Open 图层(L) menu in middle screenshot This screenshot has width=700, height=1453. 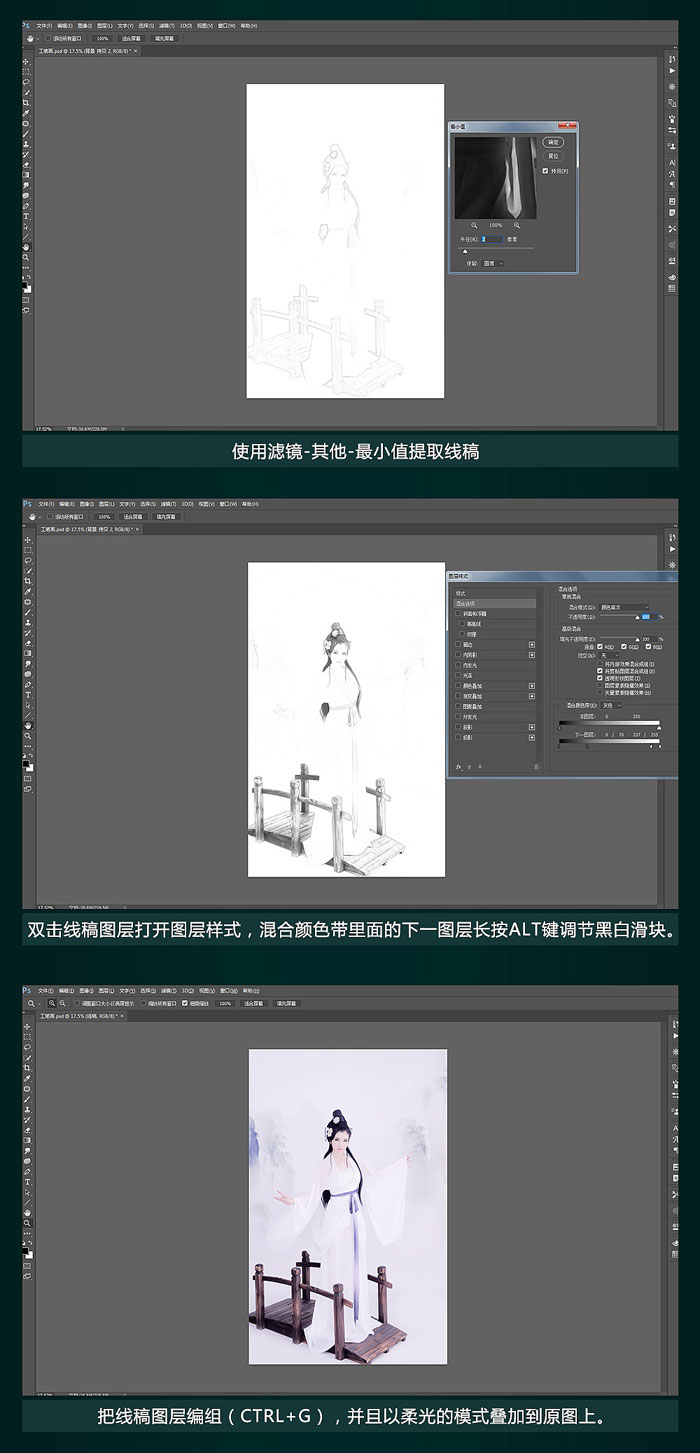tap(105, 503)
